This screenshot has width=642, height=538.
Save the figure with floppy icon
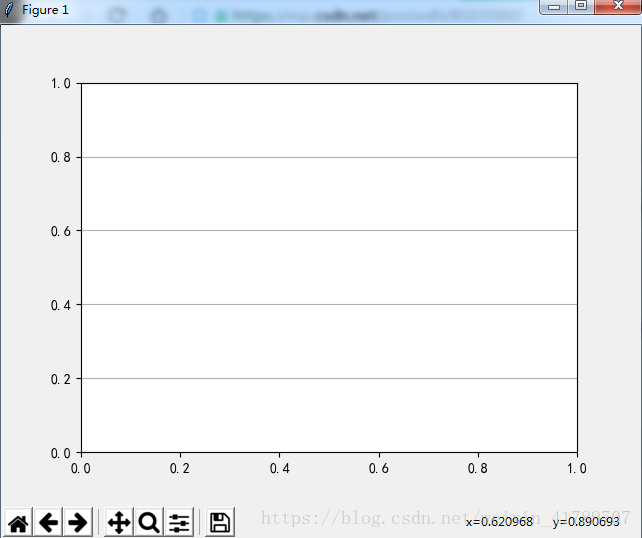click(x=220, y=522)
